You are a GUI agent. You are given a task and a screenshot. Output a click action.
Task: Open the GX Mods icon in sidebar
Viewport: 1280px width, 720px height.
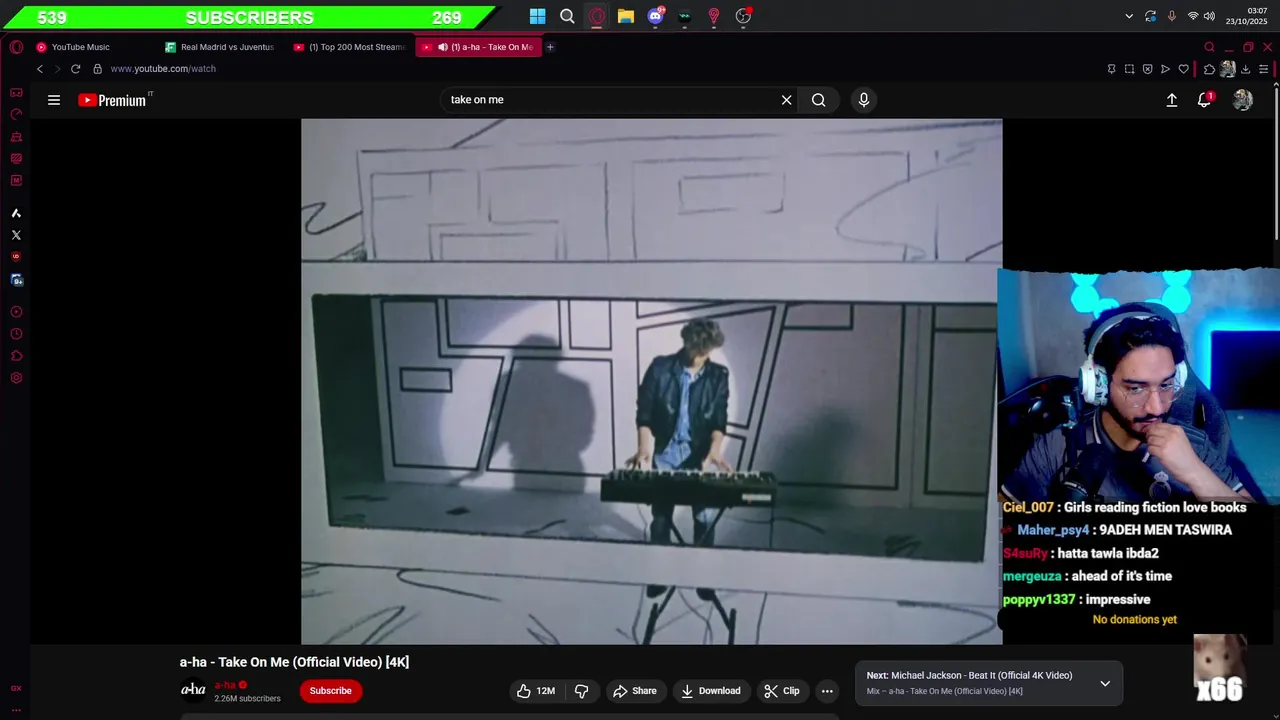point(16,181)
